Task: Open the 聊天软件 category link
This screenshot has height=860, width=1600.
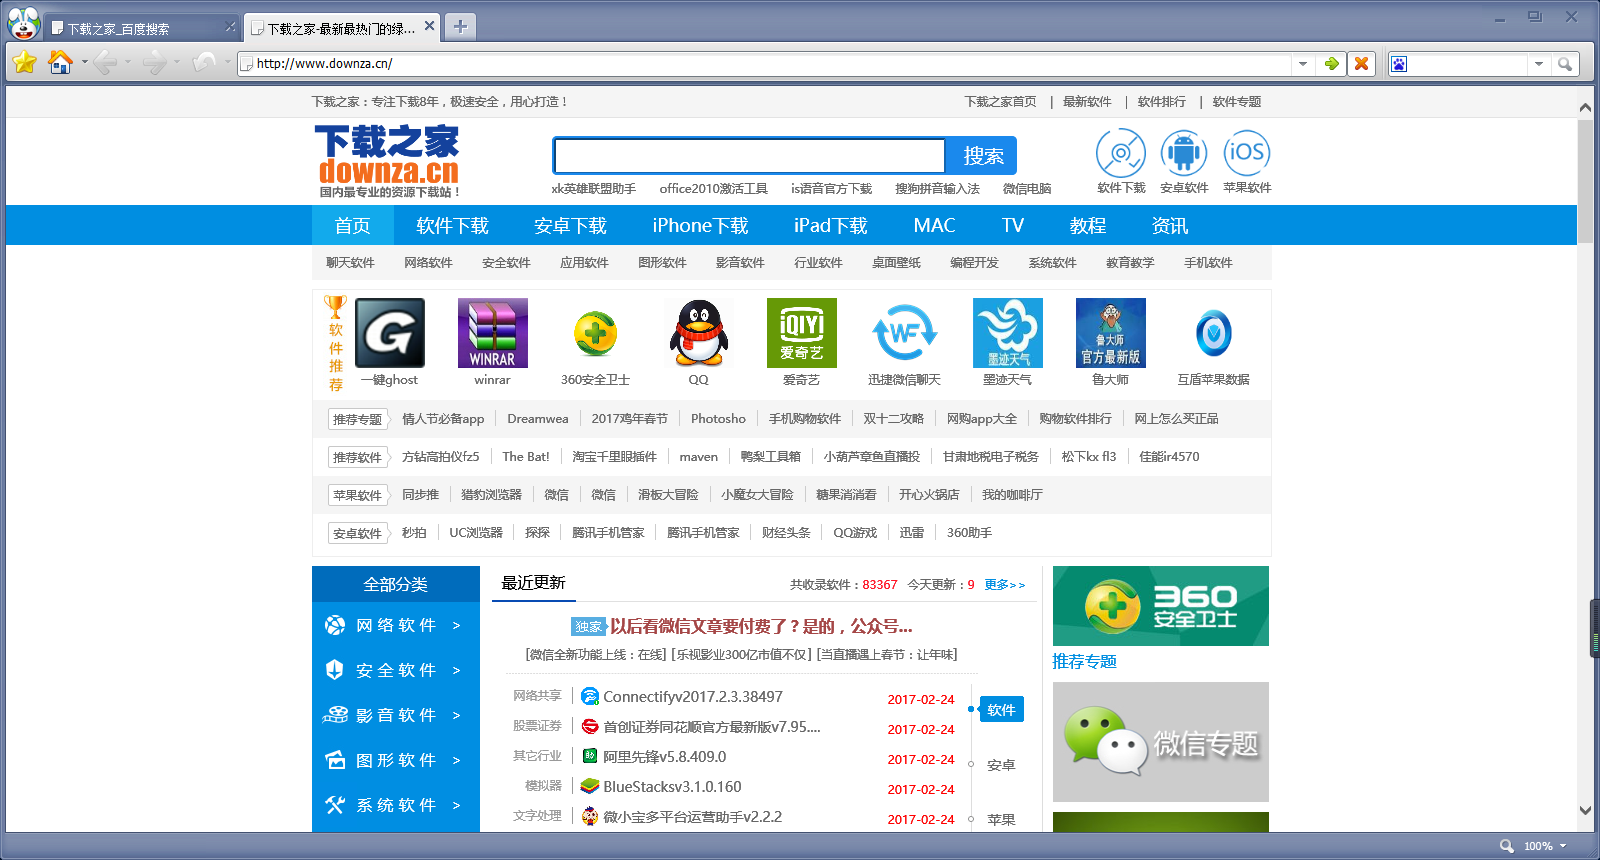Action: click(350, 263)
